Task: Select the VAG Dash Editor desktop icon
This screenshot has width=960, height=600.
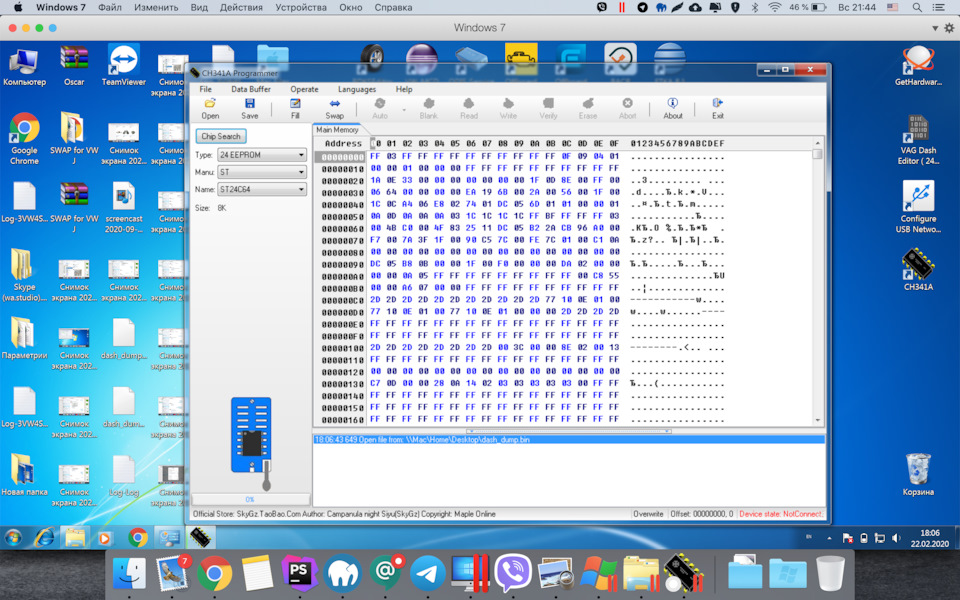Action: point(918,140)
